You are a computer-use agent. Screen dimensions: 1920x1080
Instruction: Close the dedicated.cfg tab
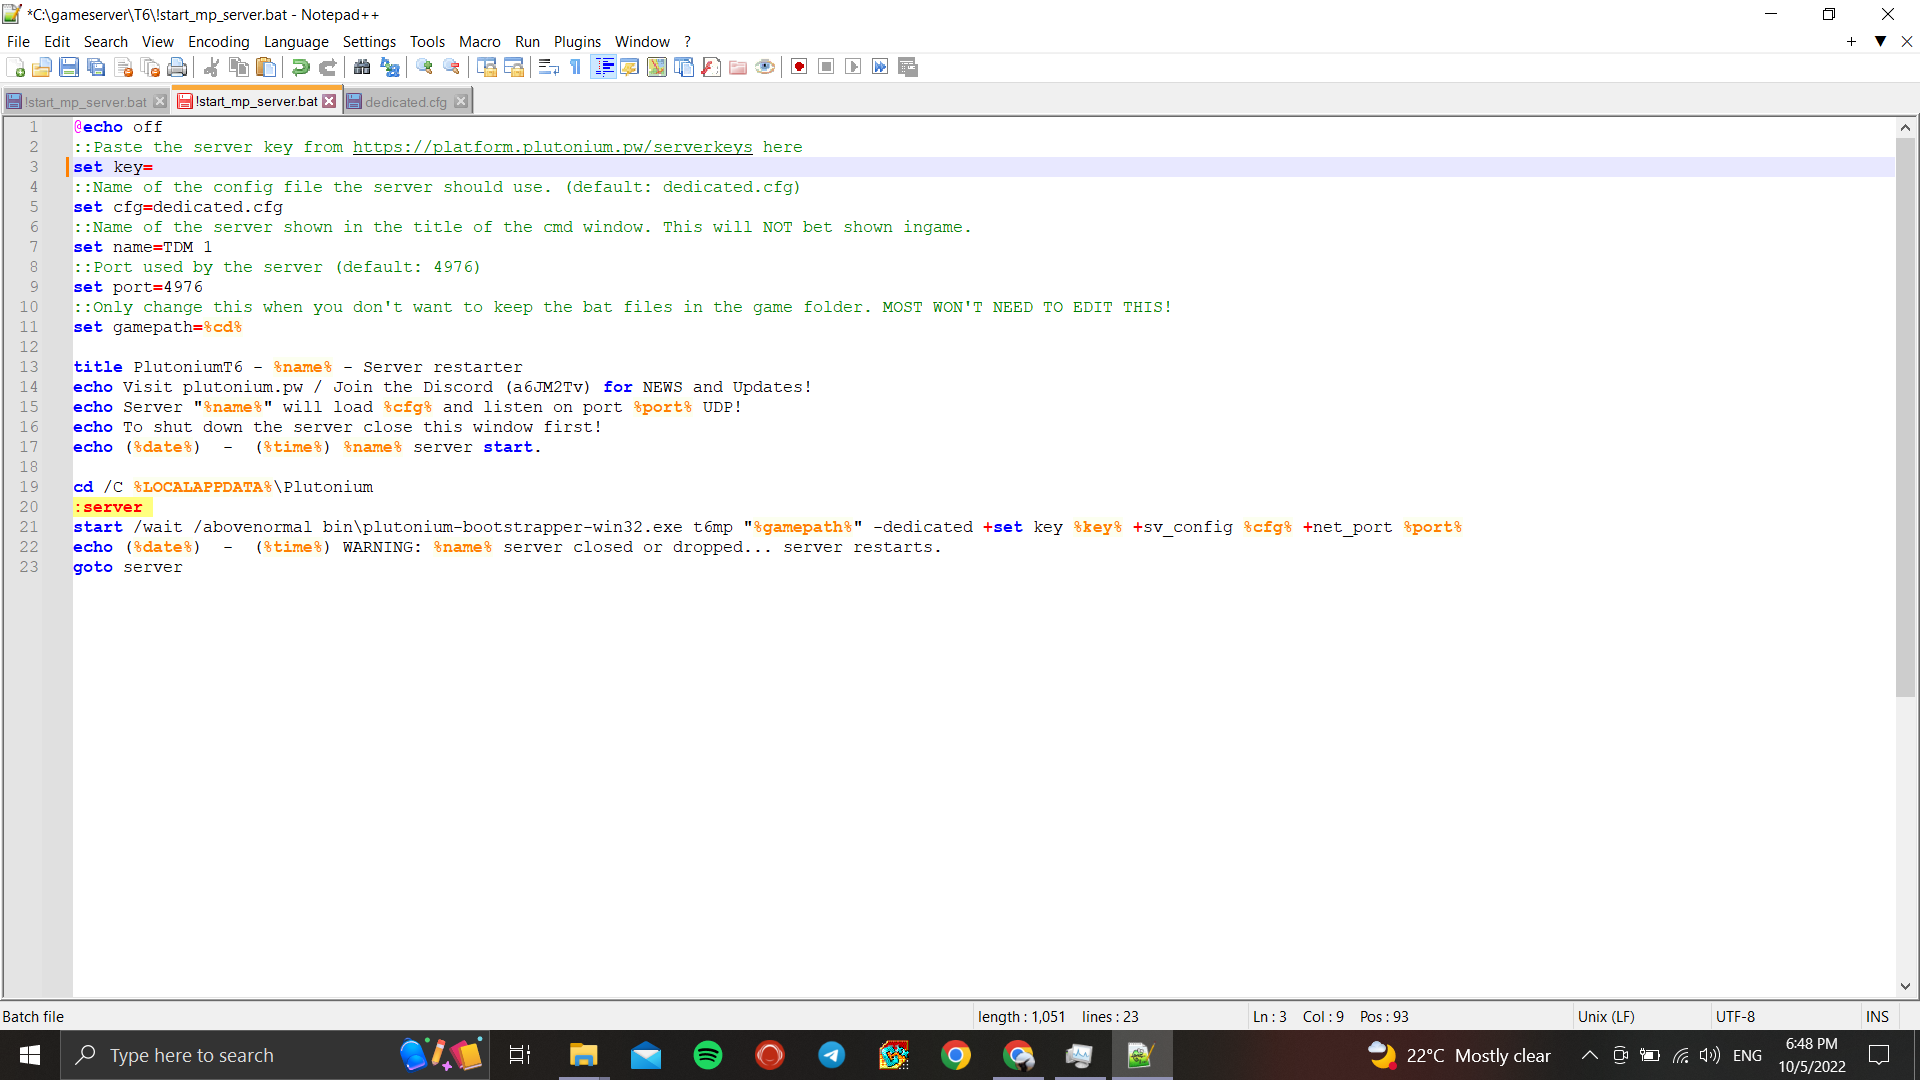(x=461, y=101)
